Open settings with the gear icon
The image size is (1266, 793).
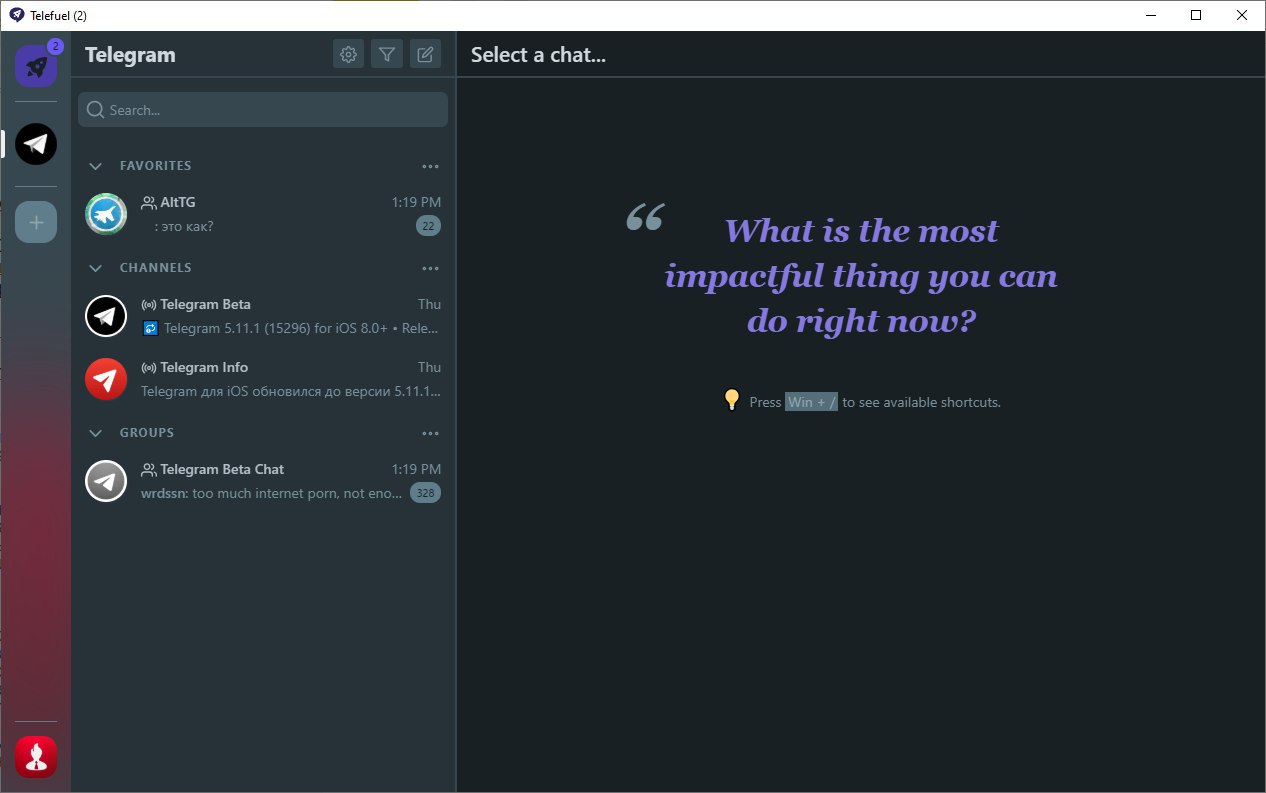348,55
